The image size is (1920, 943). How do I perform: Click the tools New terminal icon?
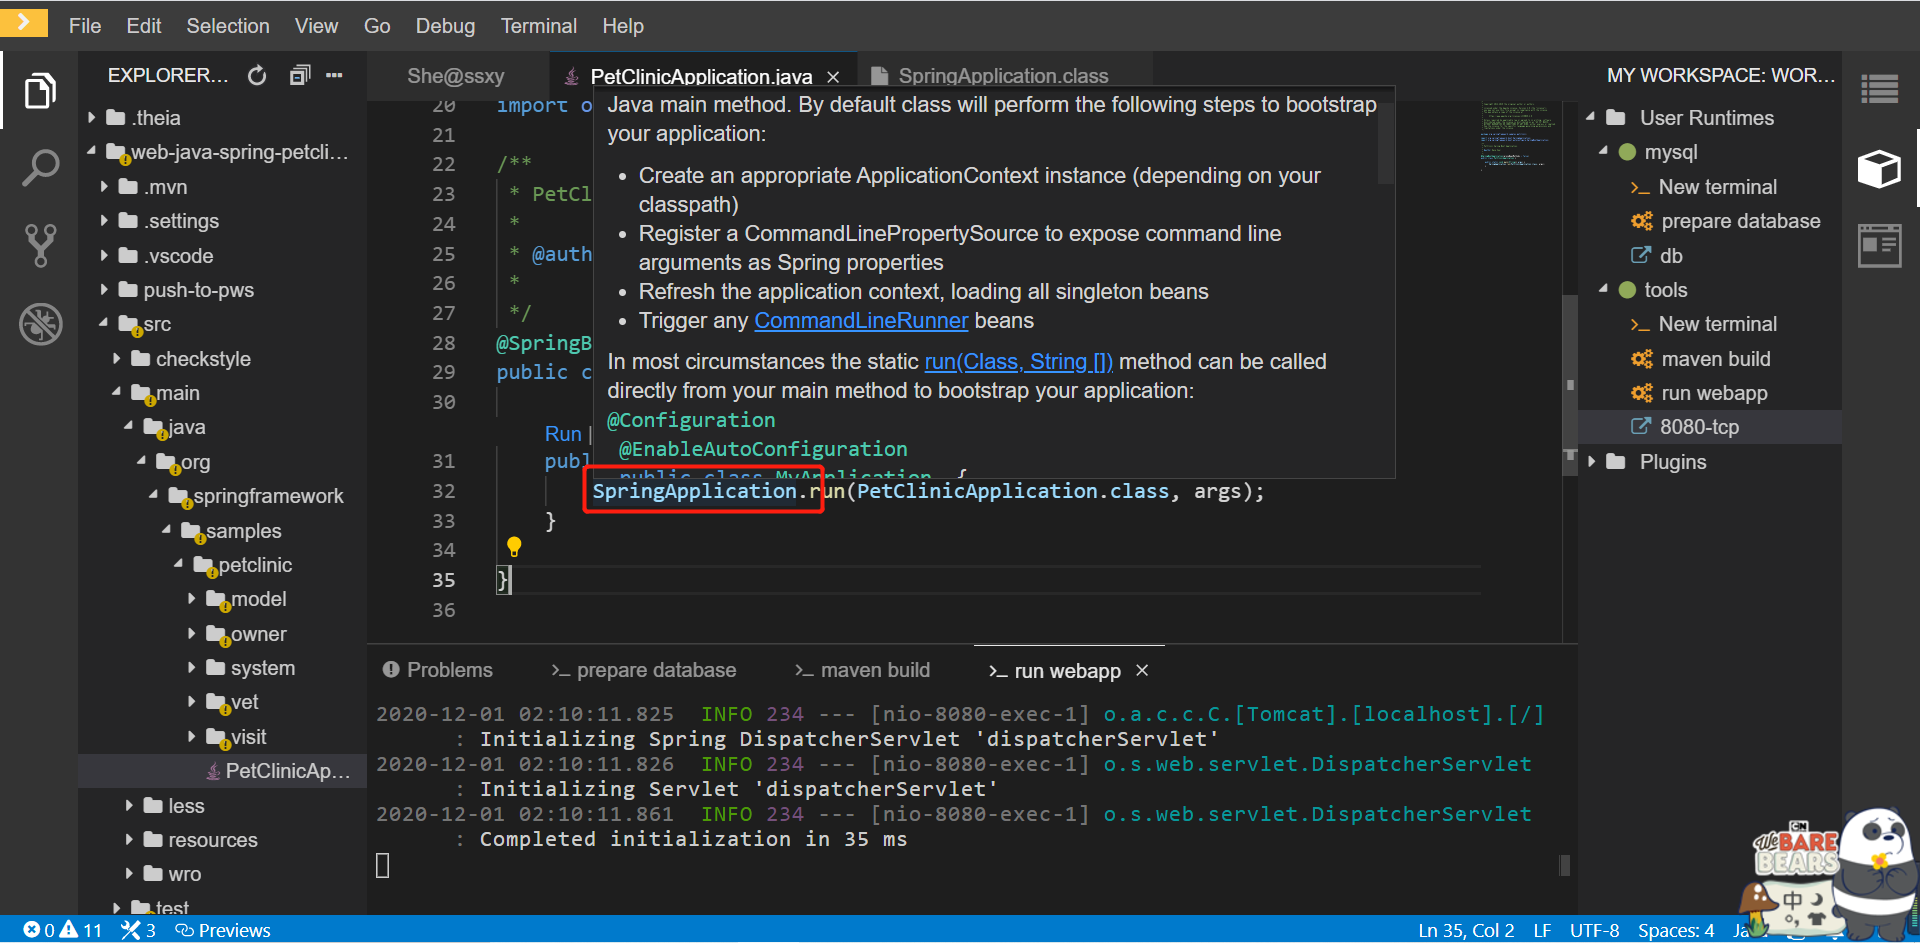(1640, 324)
